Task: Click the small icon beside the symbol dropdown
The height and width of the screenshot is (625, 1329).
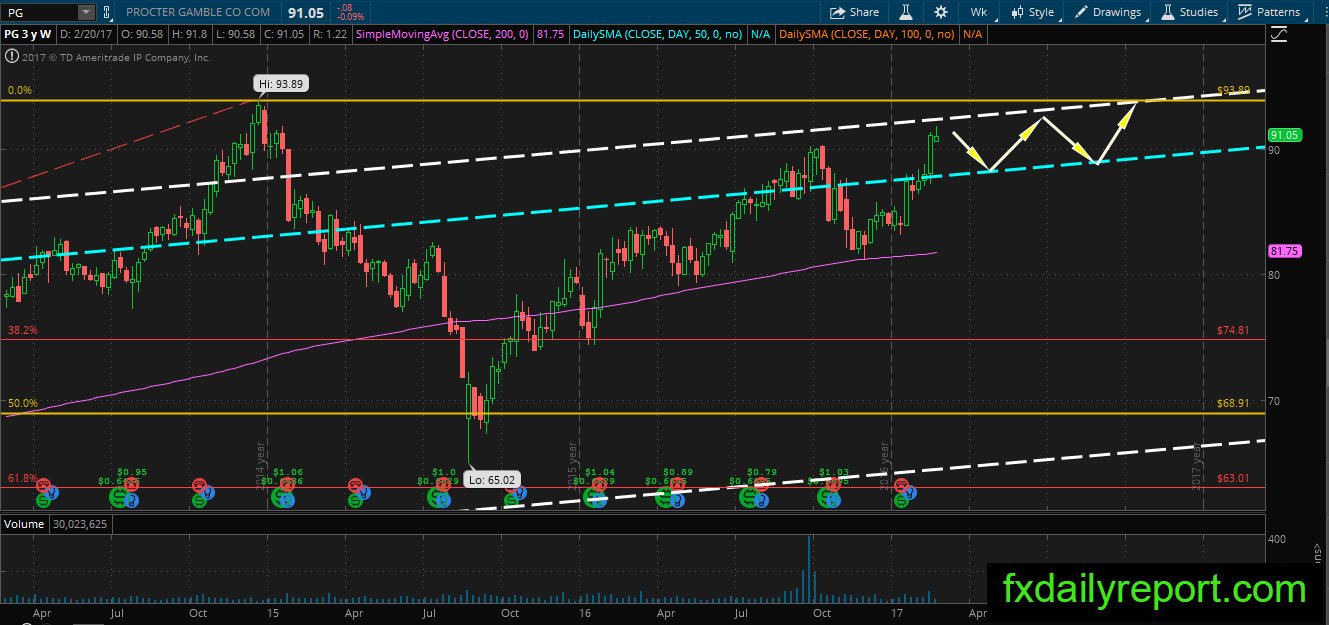Action: click(x=105, y=12)
